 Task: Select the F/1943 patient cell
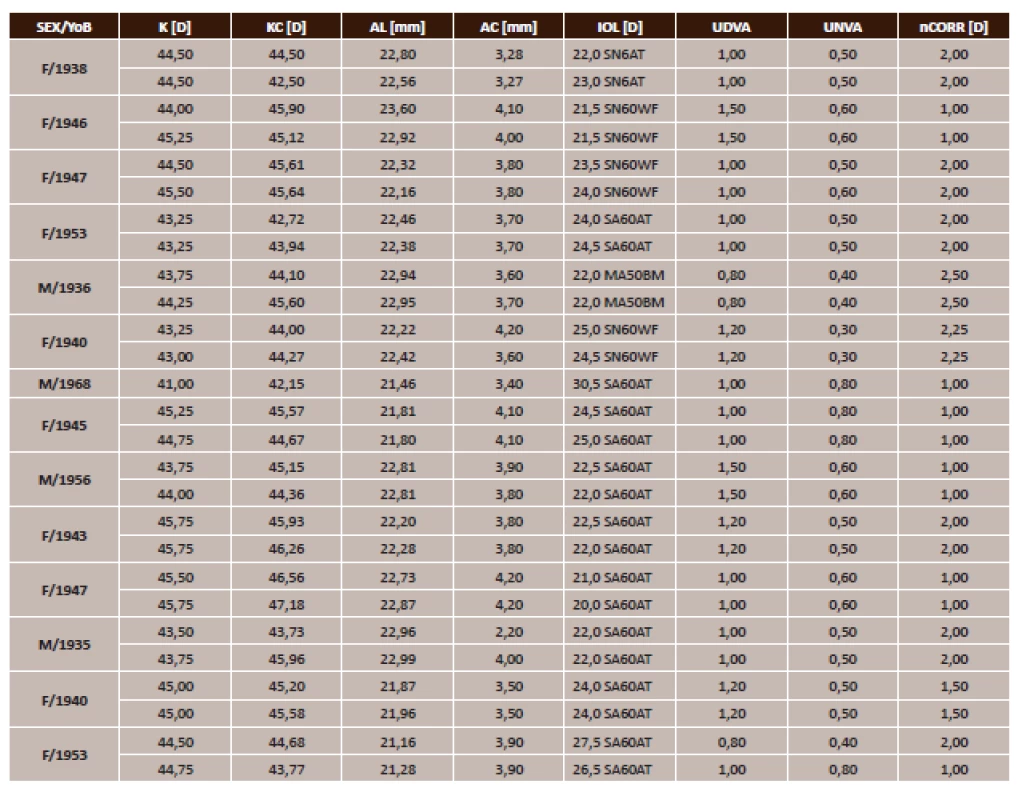[64, 535]
